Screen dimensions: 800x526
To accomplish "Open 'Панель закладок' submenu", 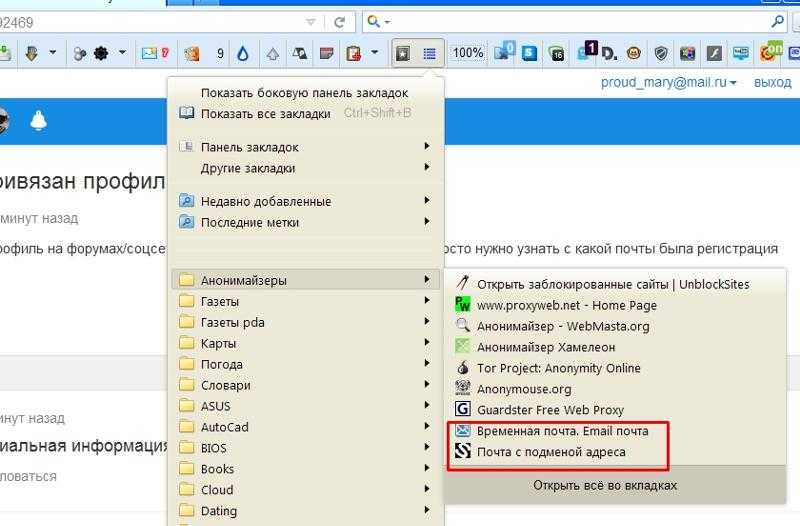I will click(306, 147).
